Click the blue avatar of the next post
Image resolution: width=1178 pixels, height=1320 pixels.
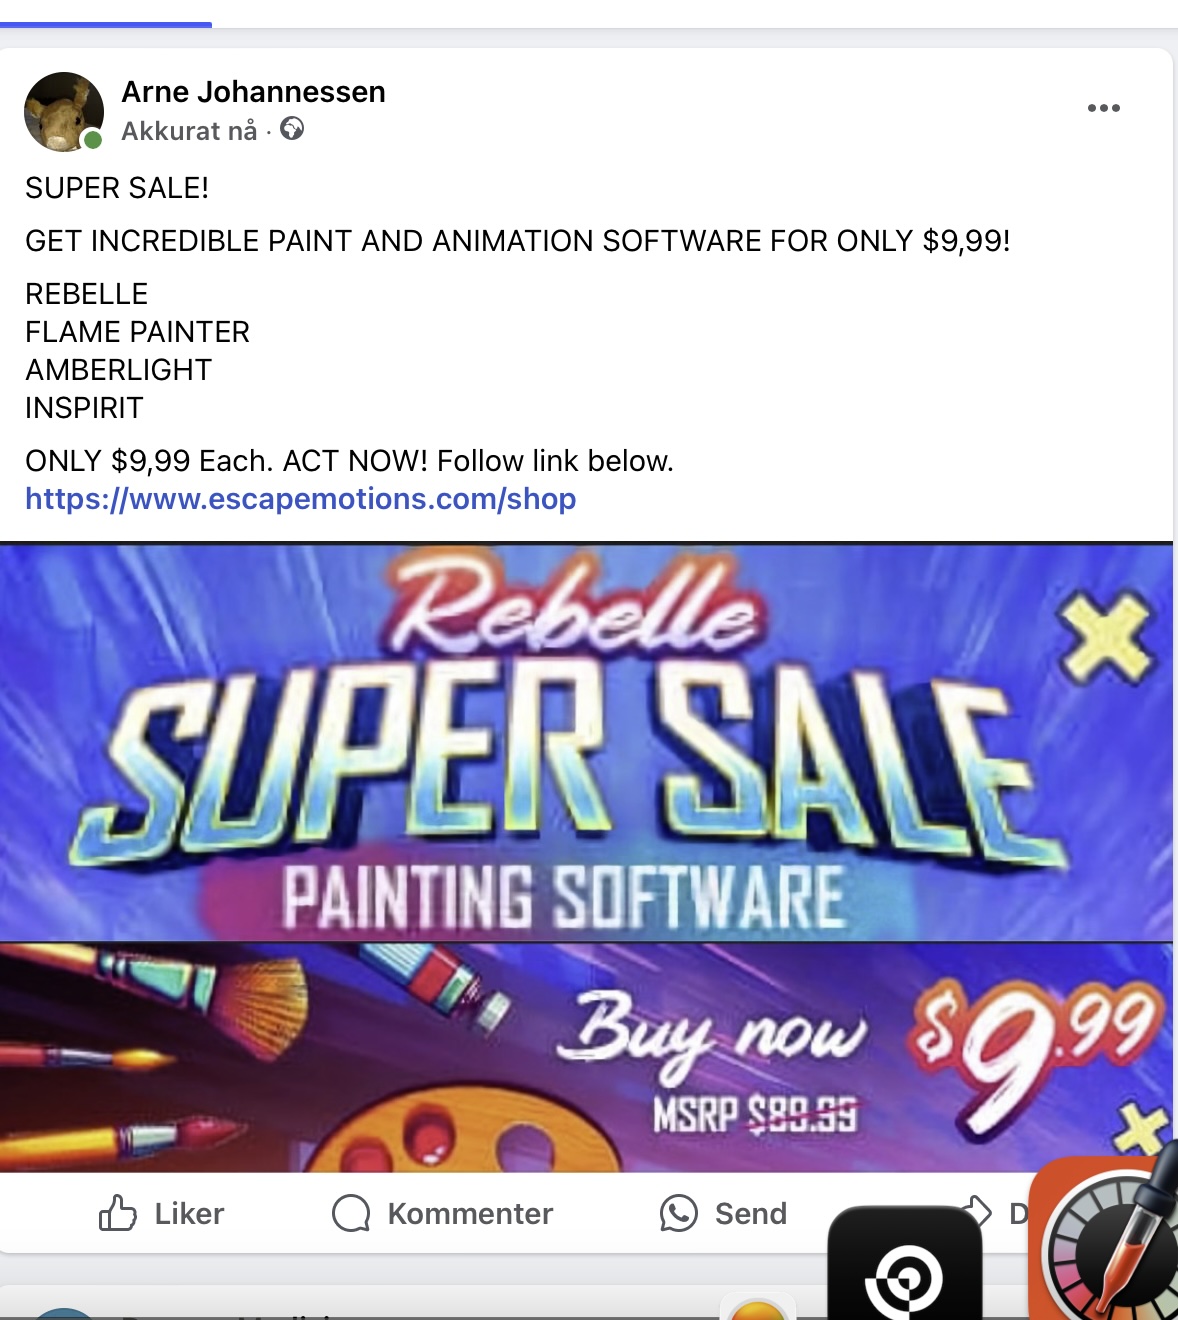pyautogui.click(x=62, y=1313)
